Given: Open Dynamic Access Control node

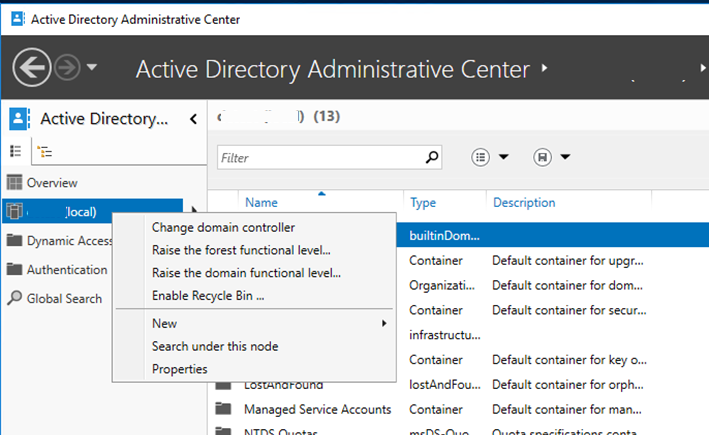Looking at the screenshot, I should [69, 241].
